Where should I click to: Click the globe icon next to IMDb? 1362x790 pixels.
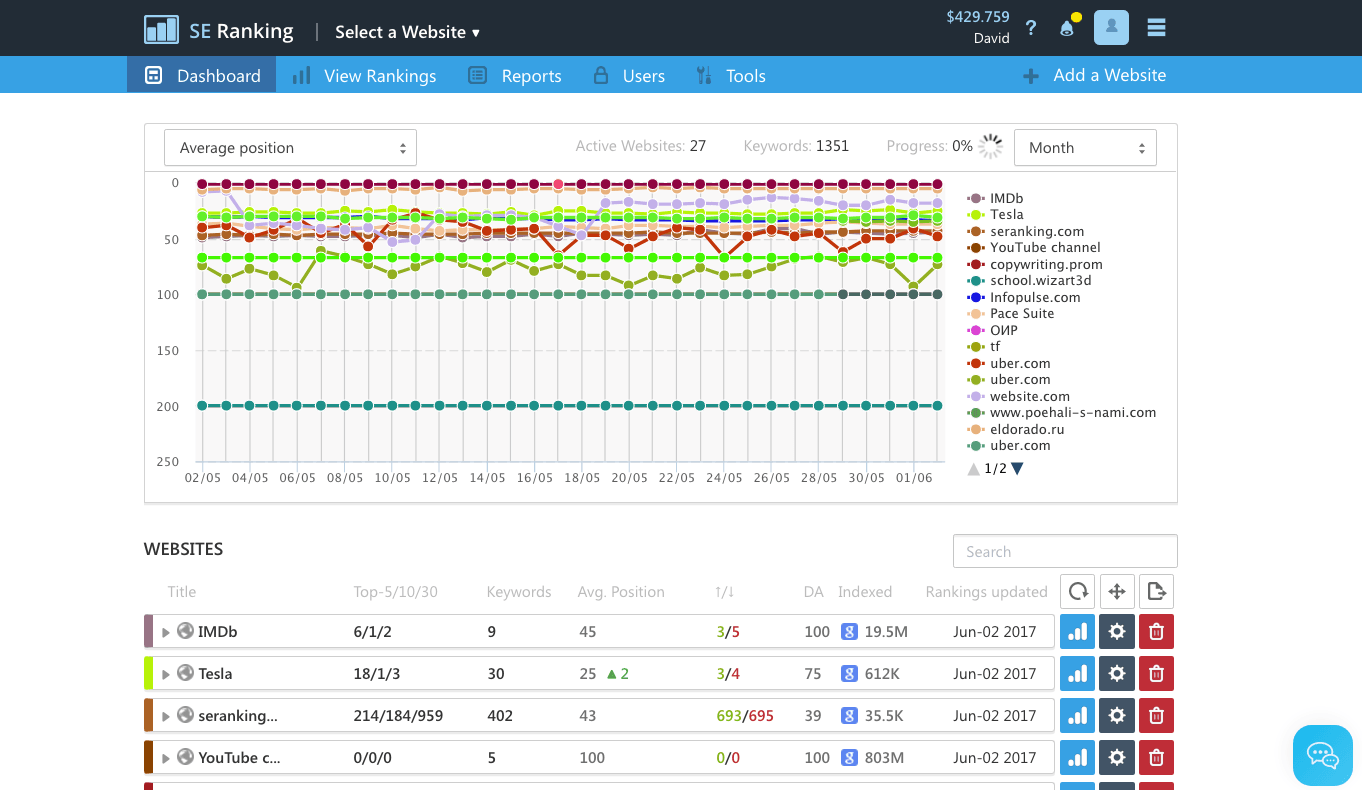[185, 631]
